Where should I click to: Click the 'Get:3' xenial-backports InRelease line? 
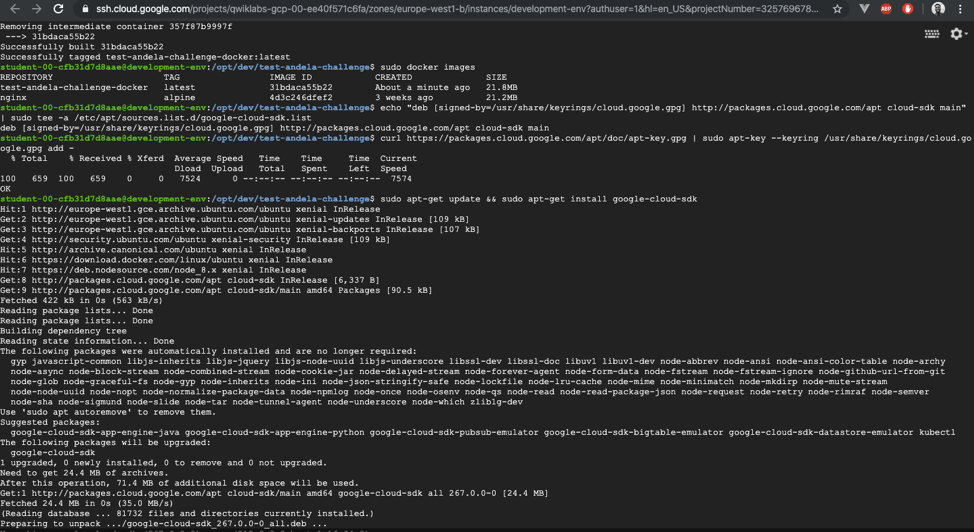(240, 229)
